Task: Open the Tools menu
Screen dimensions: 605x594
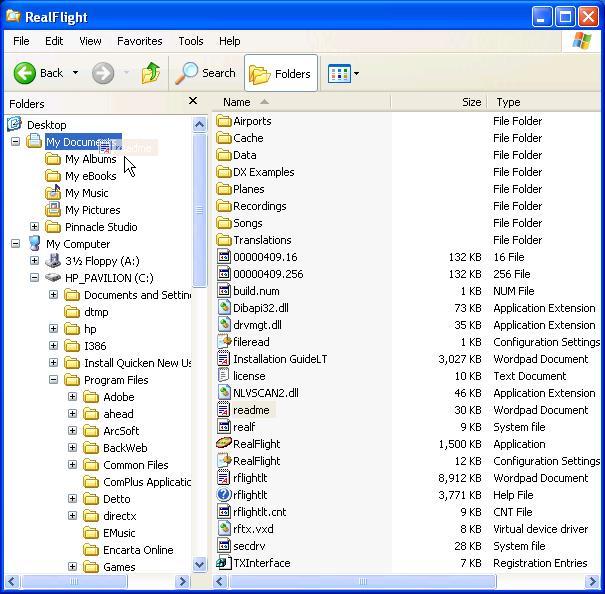Action: pos(191,41)
